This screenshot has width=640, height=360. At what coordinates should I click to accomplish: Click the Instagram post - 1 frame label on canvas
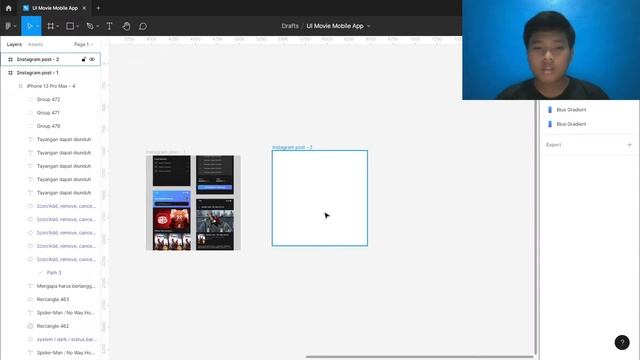[166, 152]
